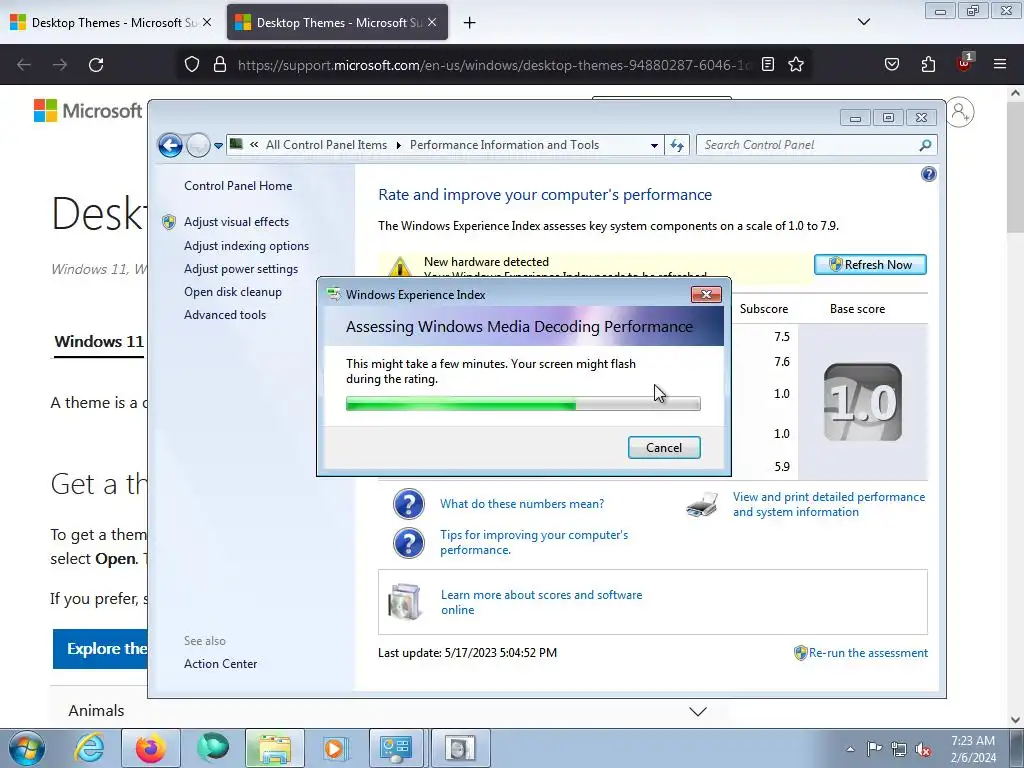1024x768 pixels.
Task: Open What do these numbers mean link
Action: click(x=522, y=504)
